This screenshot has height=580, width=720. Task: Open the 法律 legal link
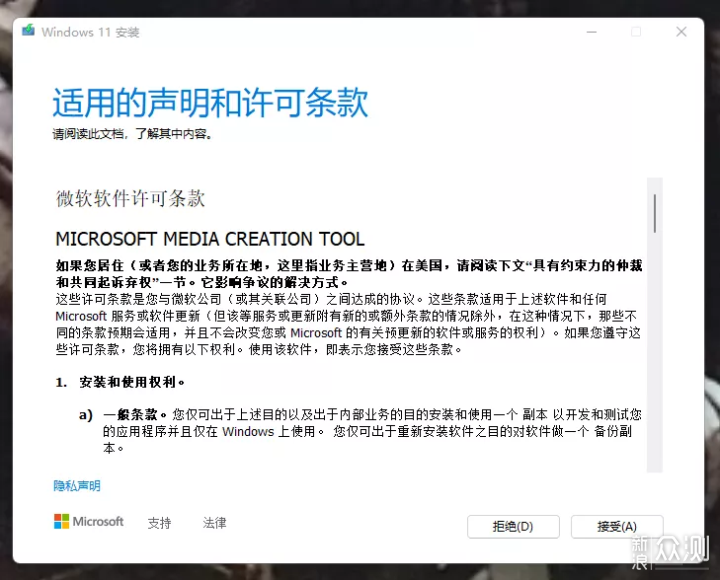[x=214, y=523]
